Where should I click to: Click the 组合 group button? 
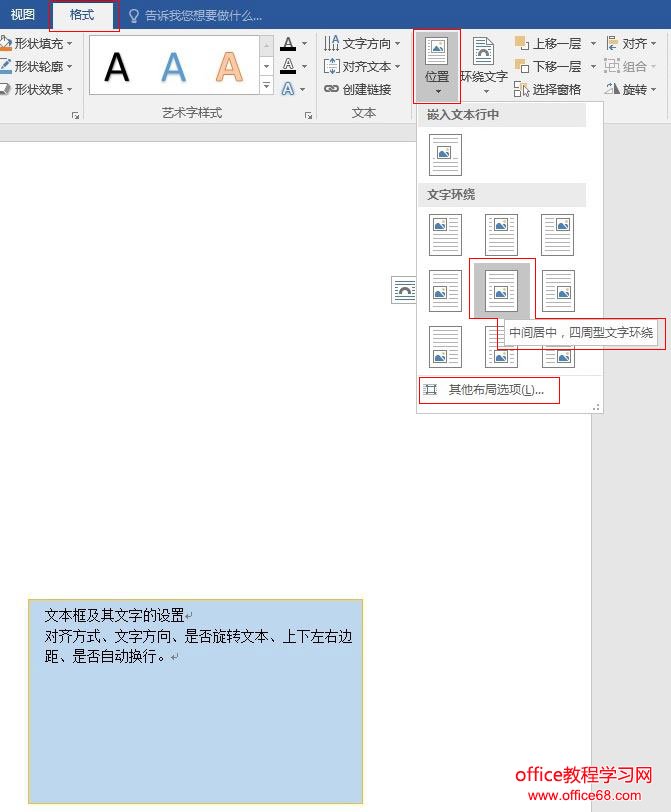tap(630, 66)
